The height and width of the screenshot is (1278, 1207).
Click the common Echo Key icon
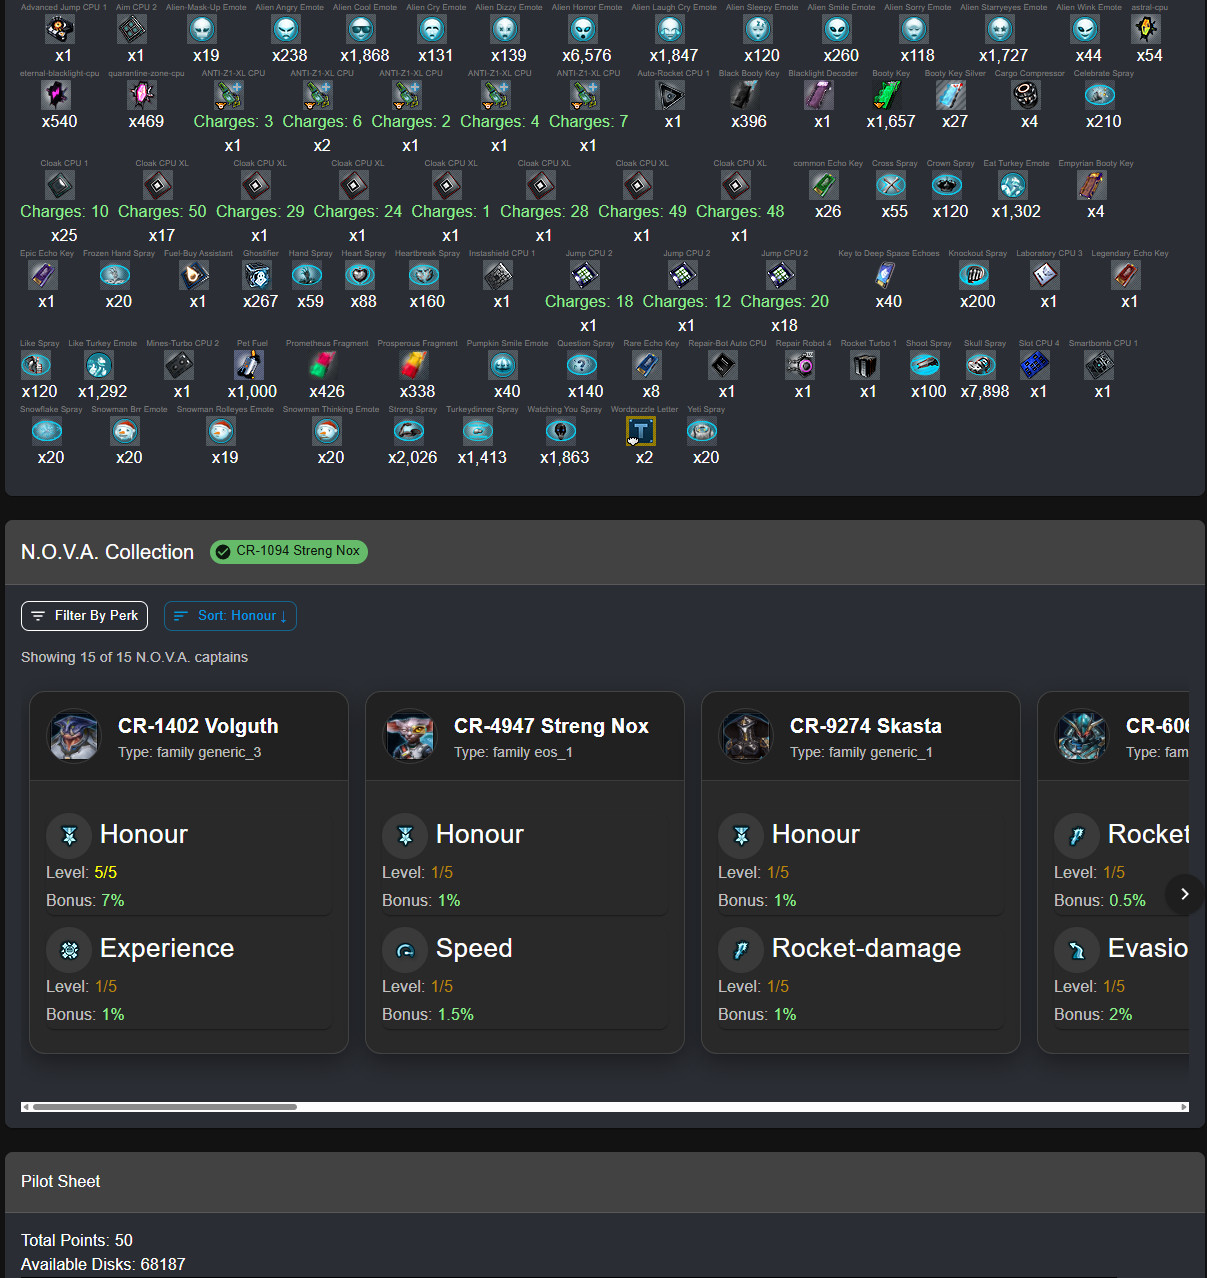click(x=824, y=186)
